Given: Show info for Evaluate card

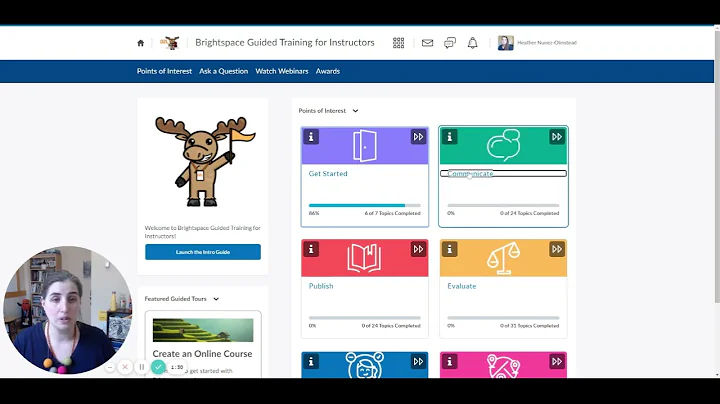Looking at the screenshot, I should pos(450,249).
